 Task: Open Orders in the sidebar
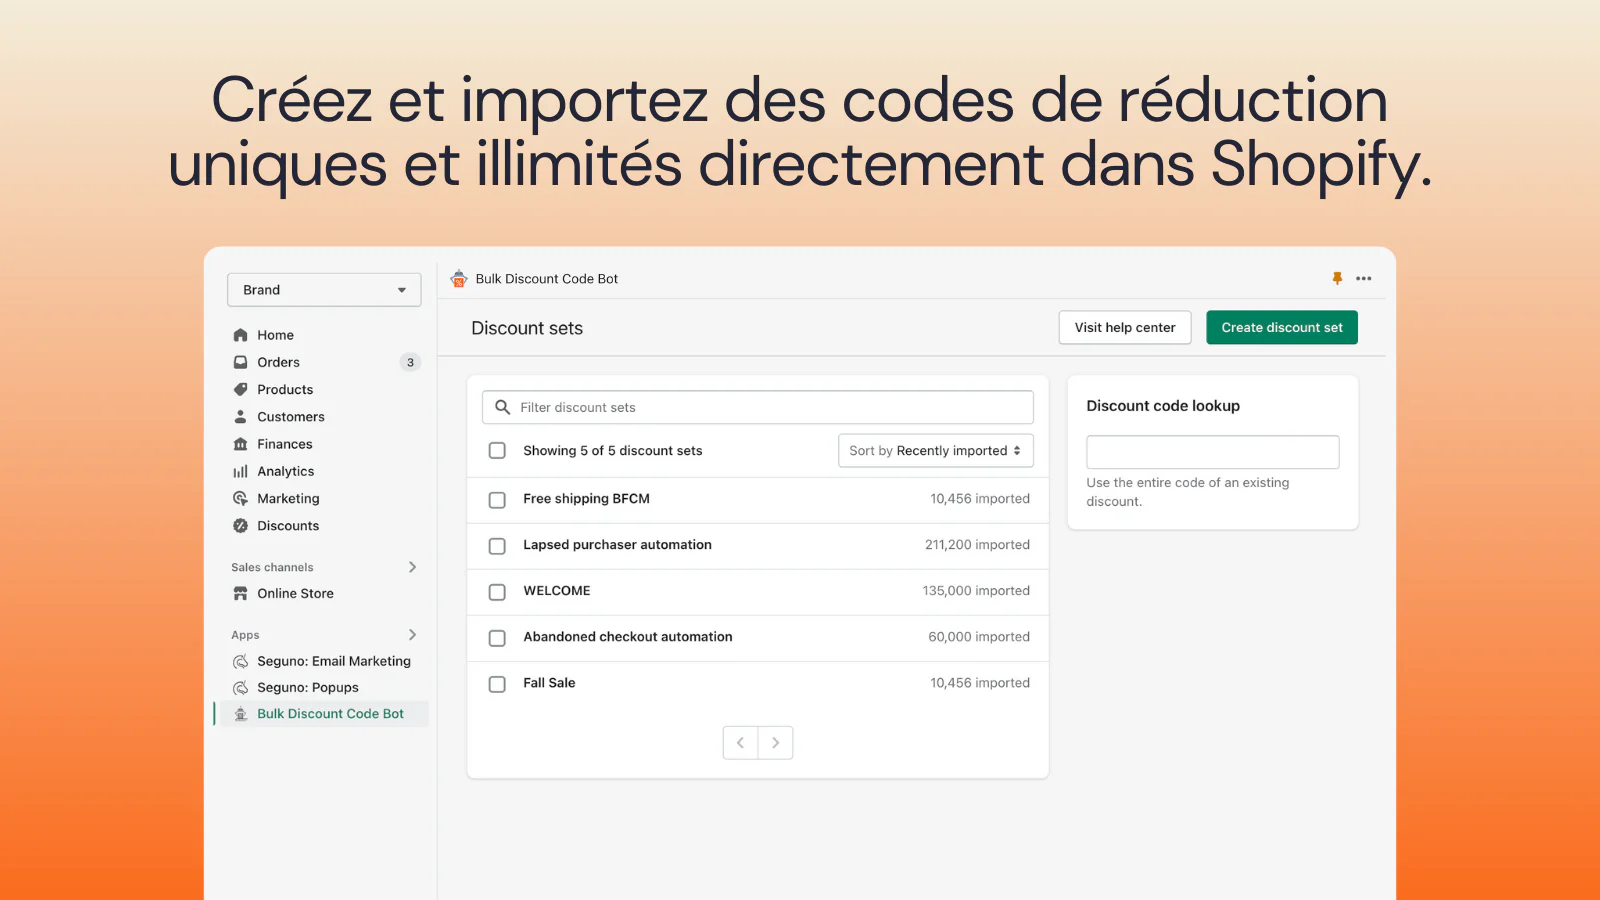point(278,362)
